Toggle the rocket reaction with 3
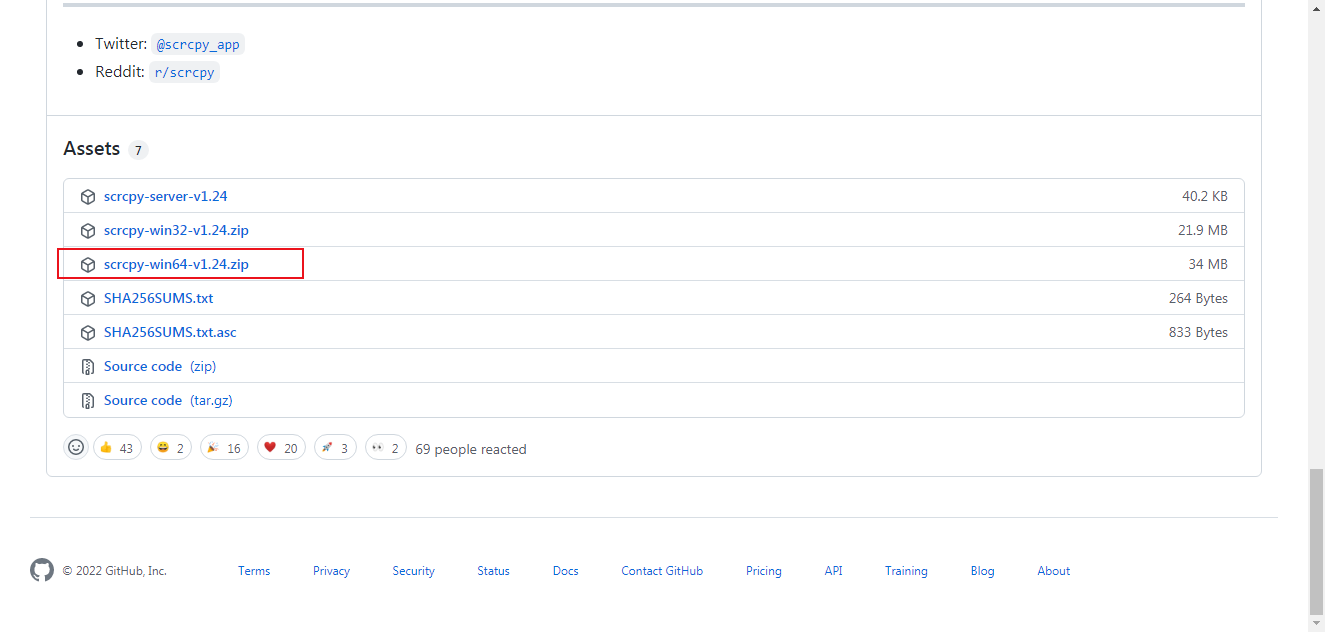The width and height of the screenshot is (1325, 632). [335, 448]
